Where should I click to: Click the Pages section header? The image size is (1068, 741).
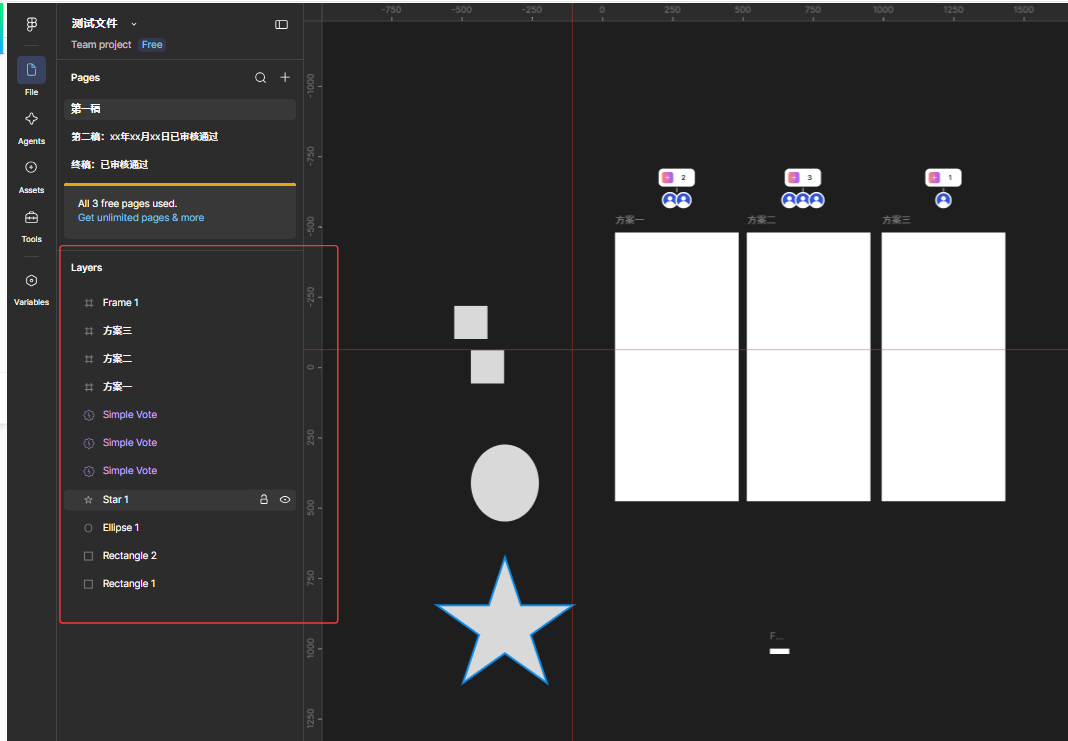[85, 78]
